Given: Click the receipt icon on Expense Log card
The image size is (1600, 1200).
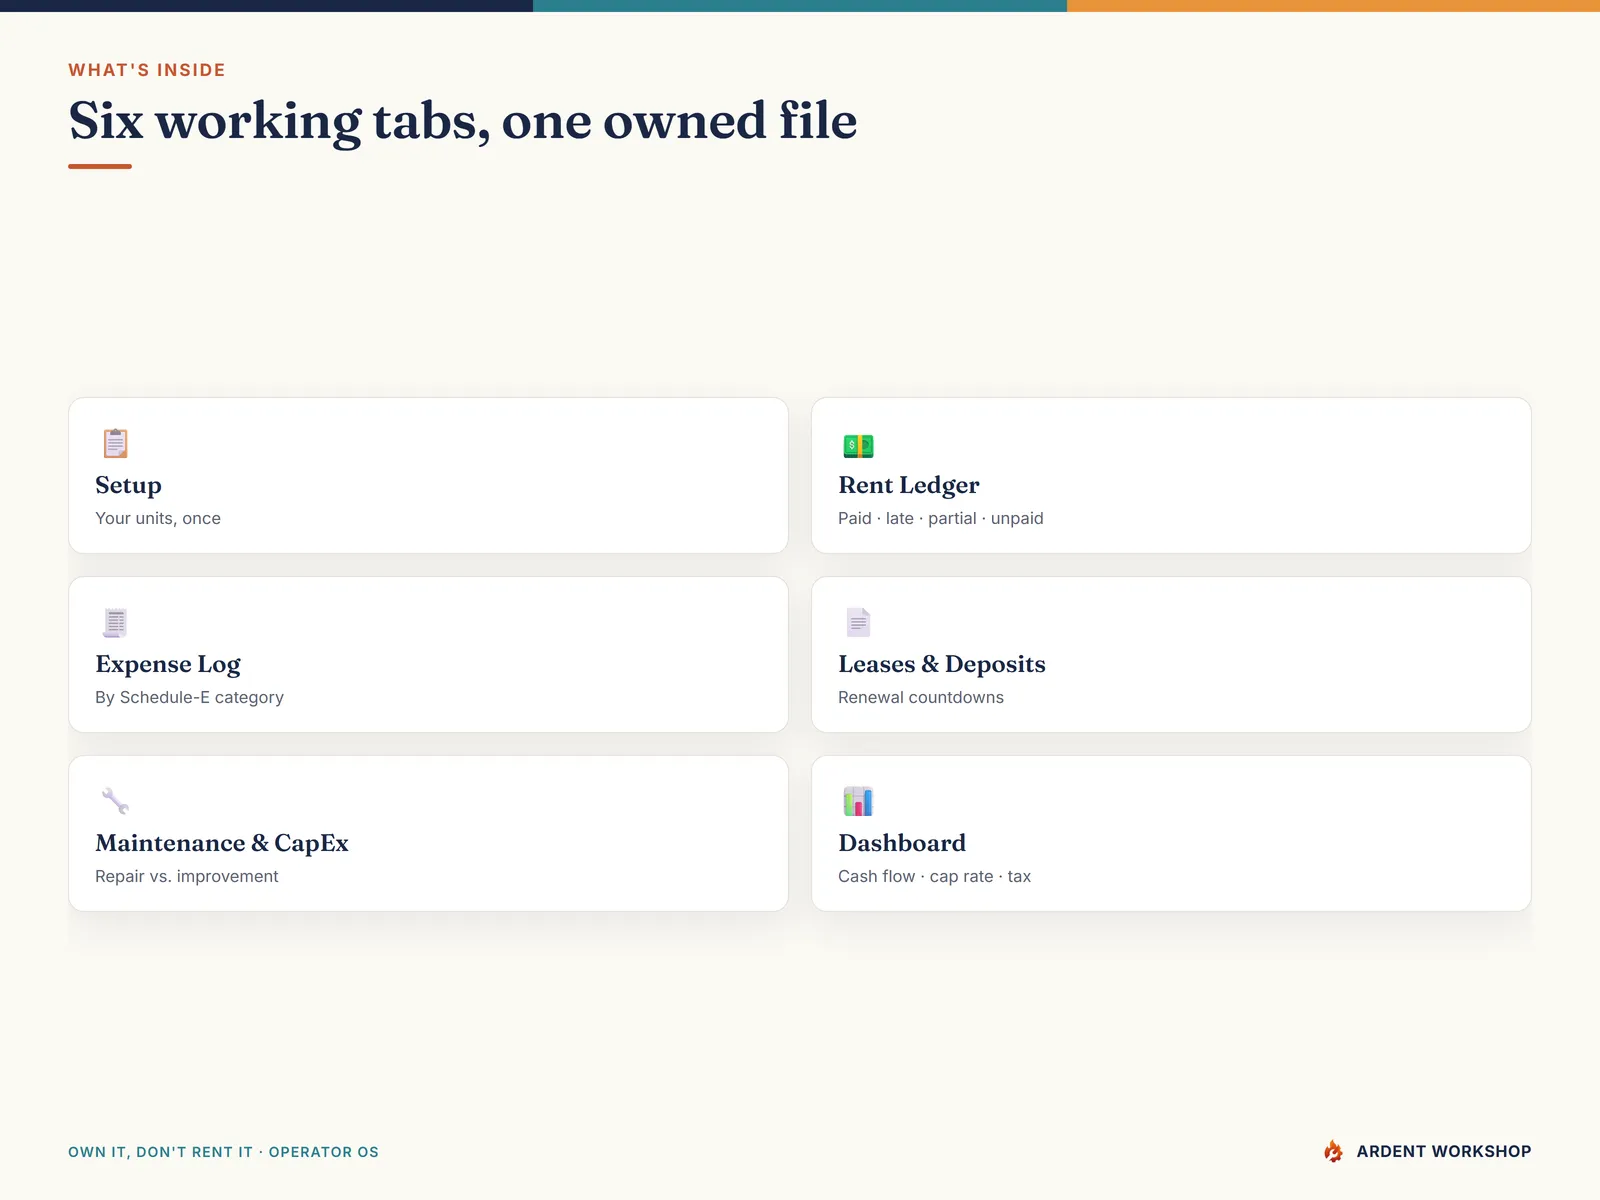Looking at the screenshot, I should pos(115,622).
